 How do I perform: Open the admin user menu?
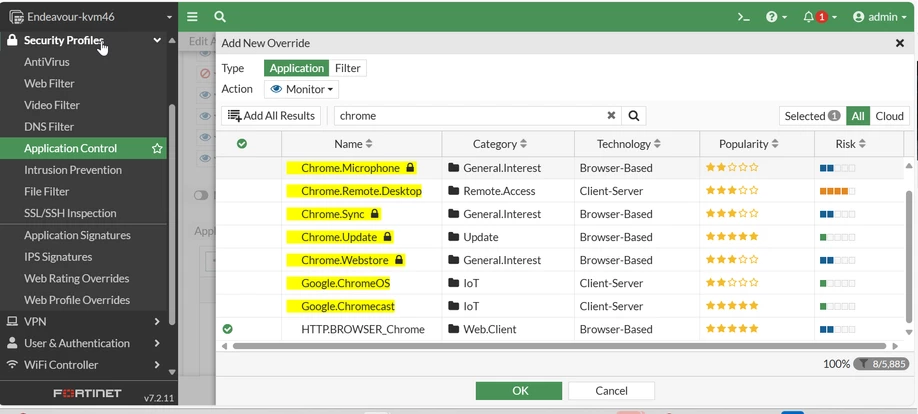coord(882,17)
